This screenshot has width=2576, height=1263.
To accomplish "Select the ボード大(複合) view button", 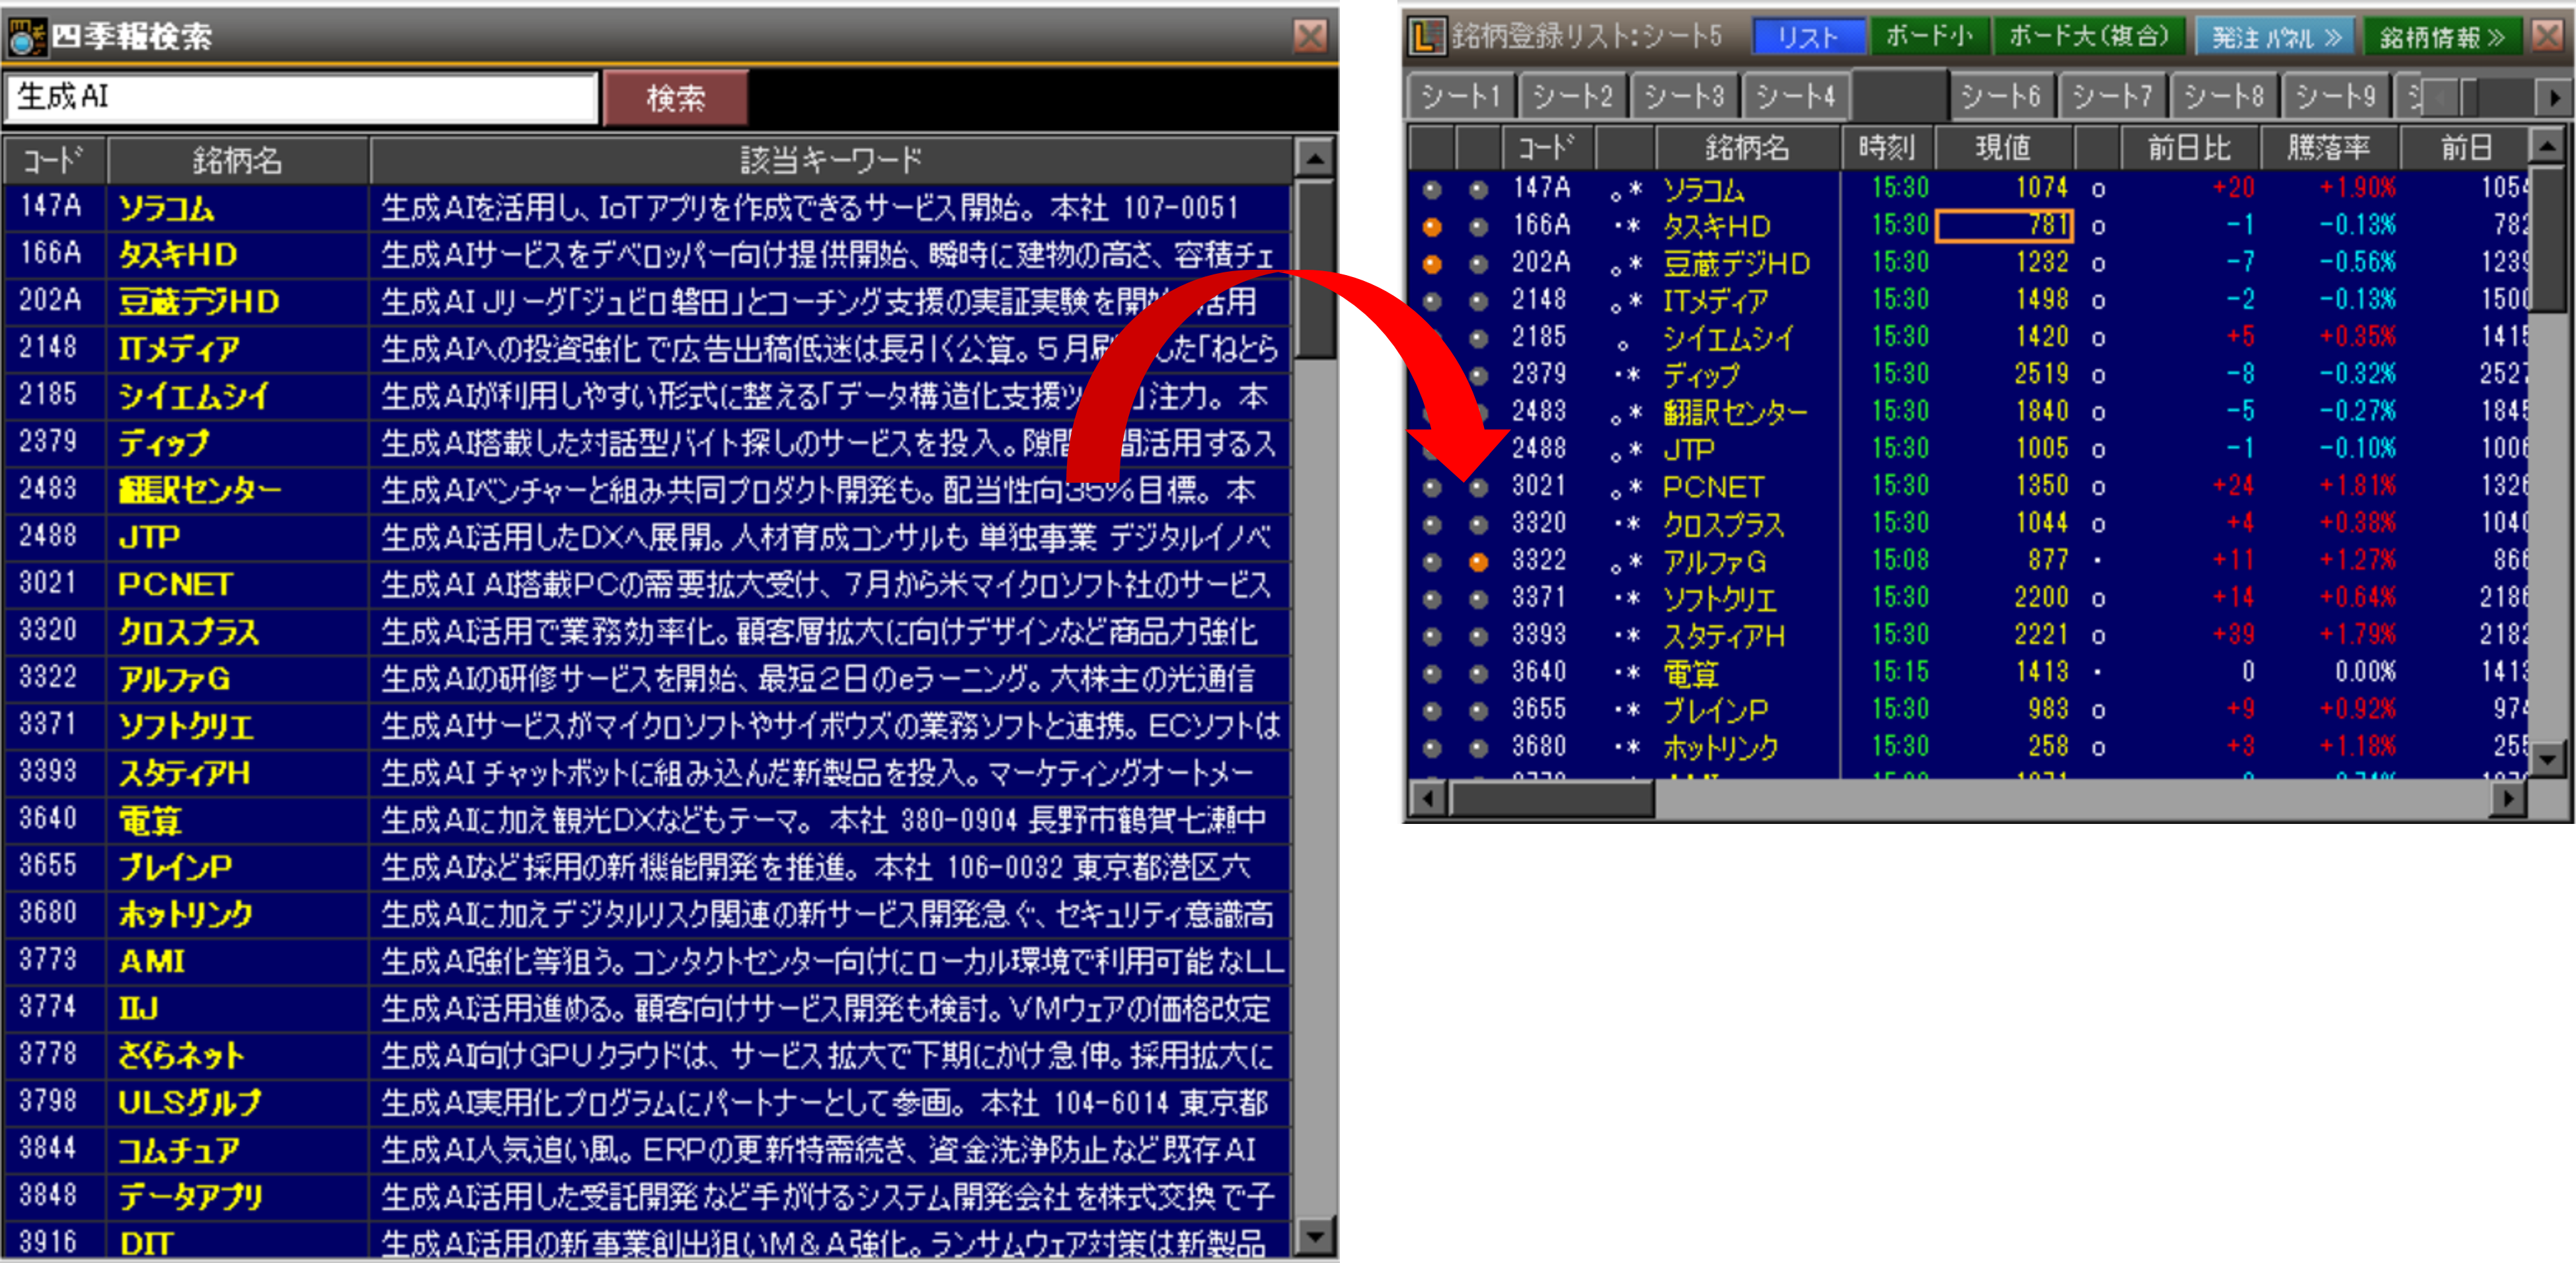I will (x=2089, y=37).
